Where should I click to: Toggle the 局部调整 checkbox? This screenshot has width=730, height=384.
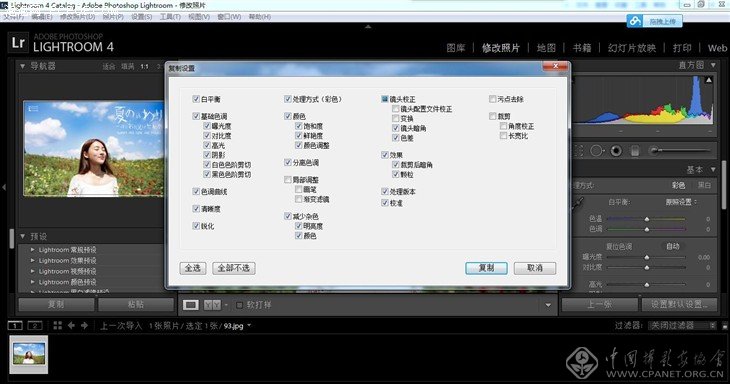click(288, 179)
